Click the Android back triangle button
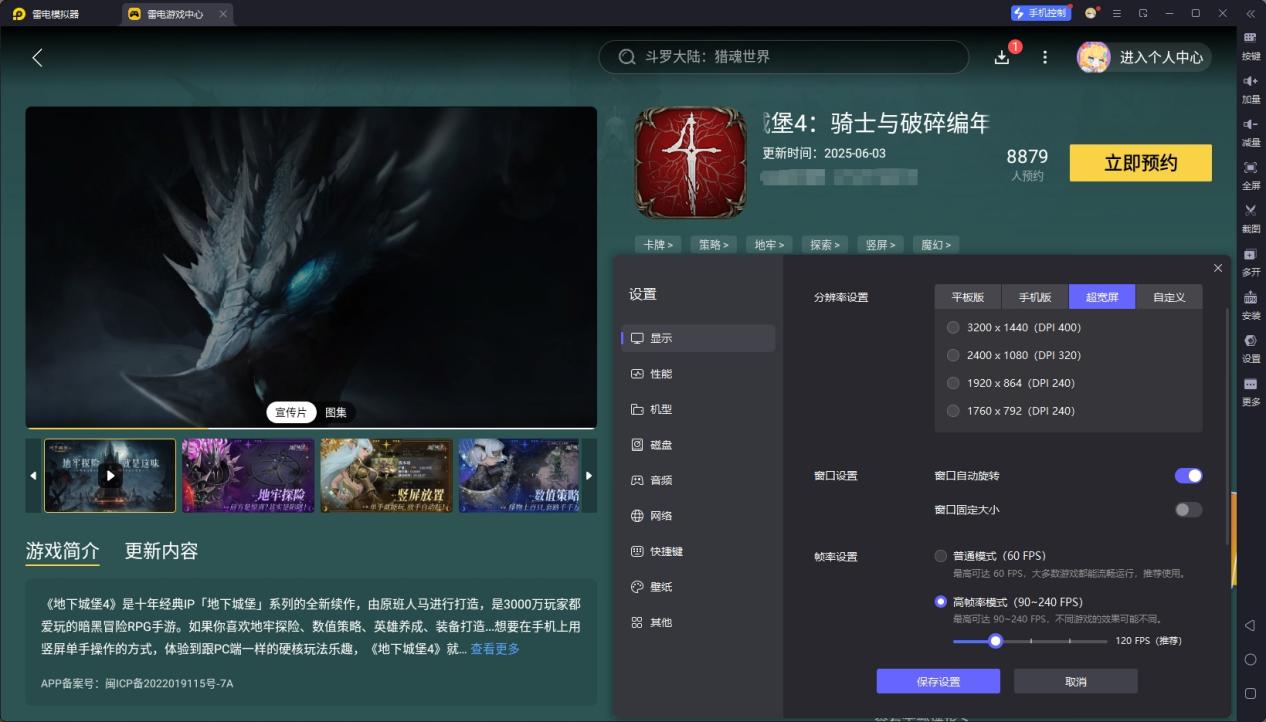This screenshot has height=722, width=1266. pyautogui.click(x=1250, y=625)
